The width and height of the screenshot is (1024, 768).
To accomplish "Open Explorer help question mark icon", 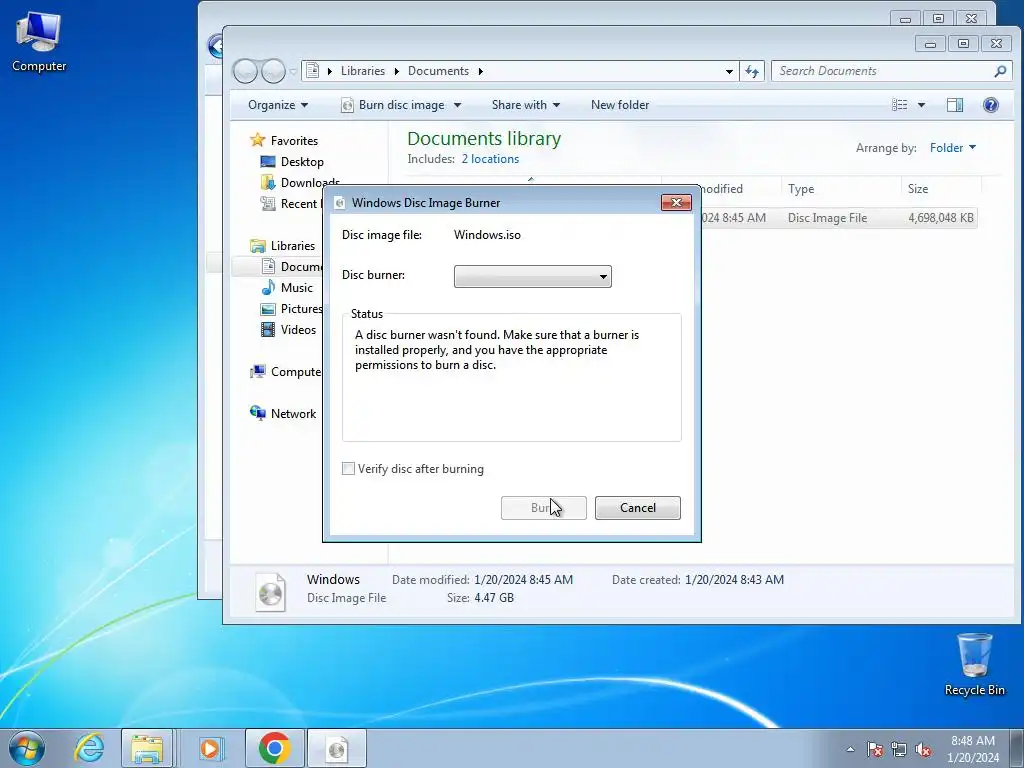I will coord(991,104).
